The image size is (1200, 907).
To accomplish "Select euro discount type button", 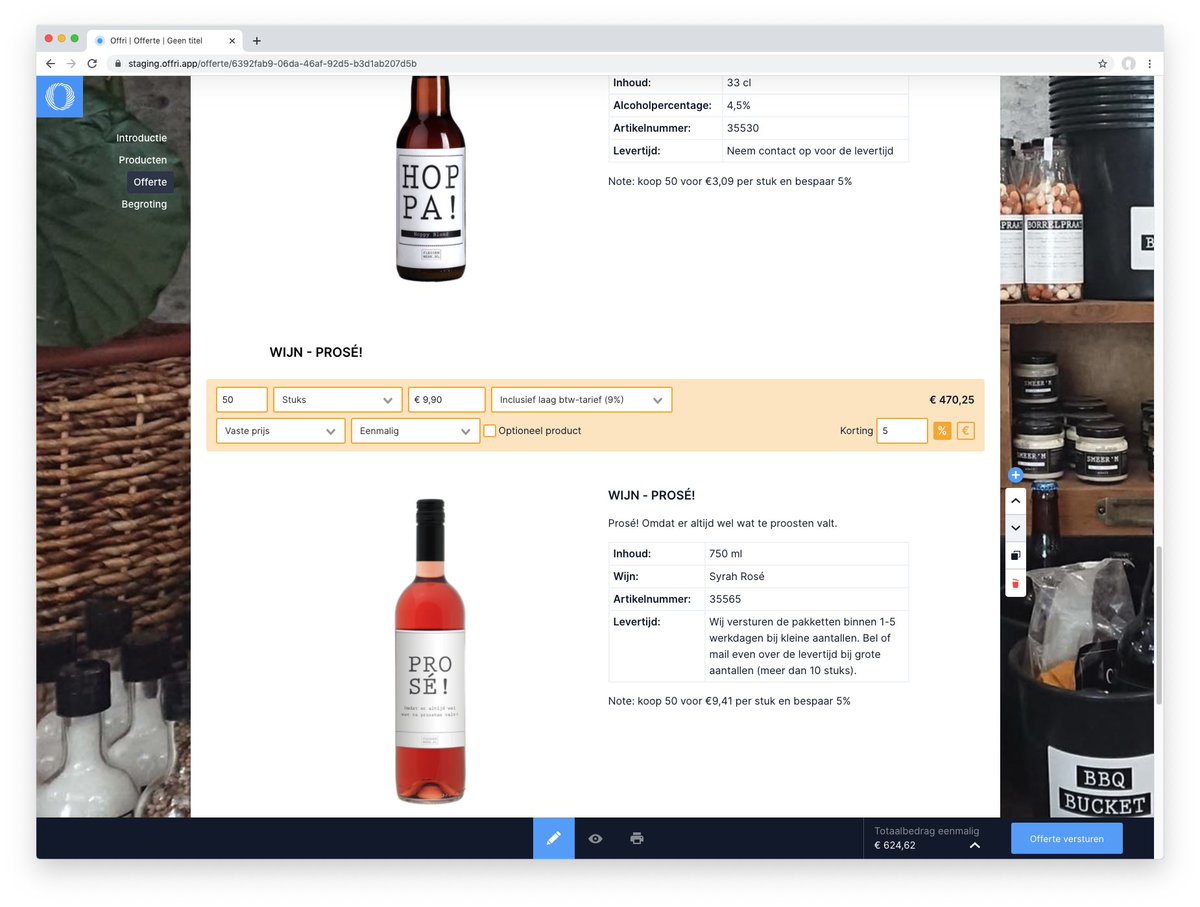I will [965, 431].
